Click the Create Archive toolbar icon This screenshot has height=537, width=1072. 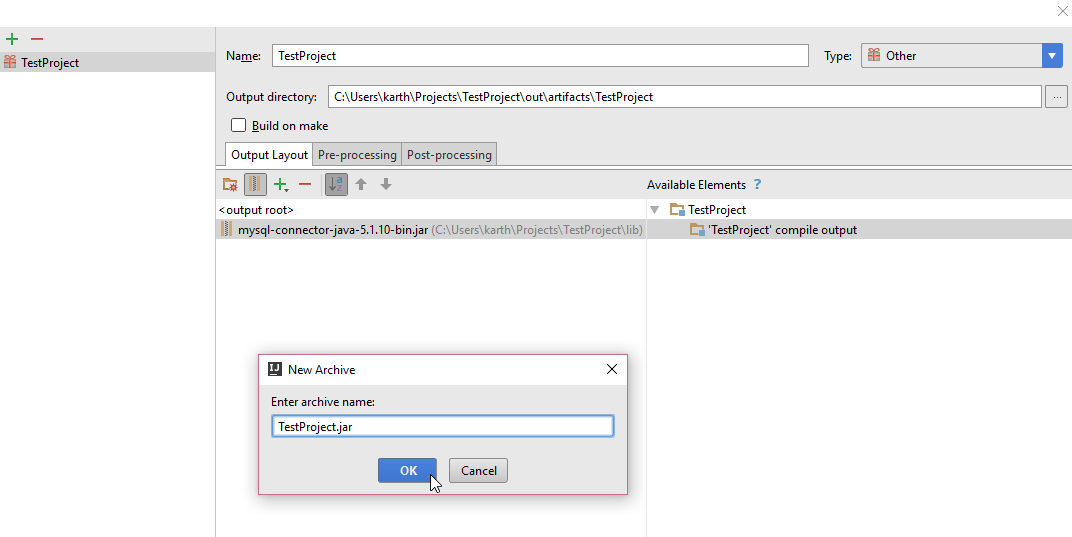click(x=255, y=185)
